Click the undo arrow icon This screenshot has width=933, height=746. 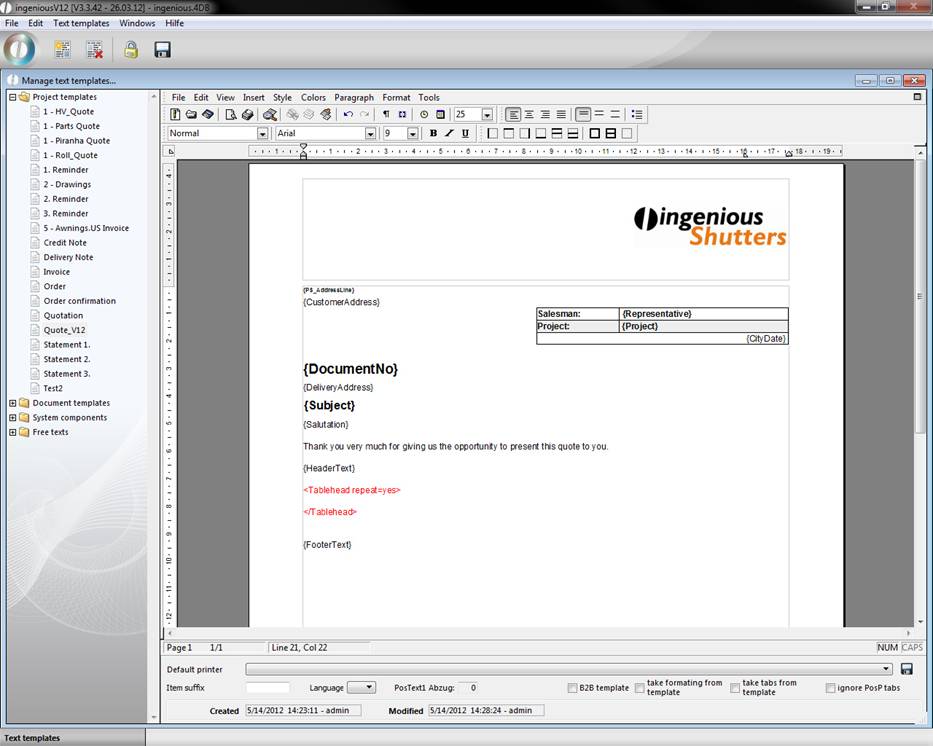tap(348, 115)
